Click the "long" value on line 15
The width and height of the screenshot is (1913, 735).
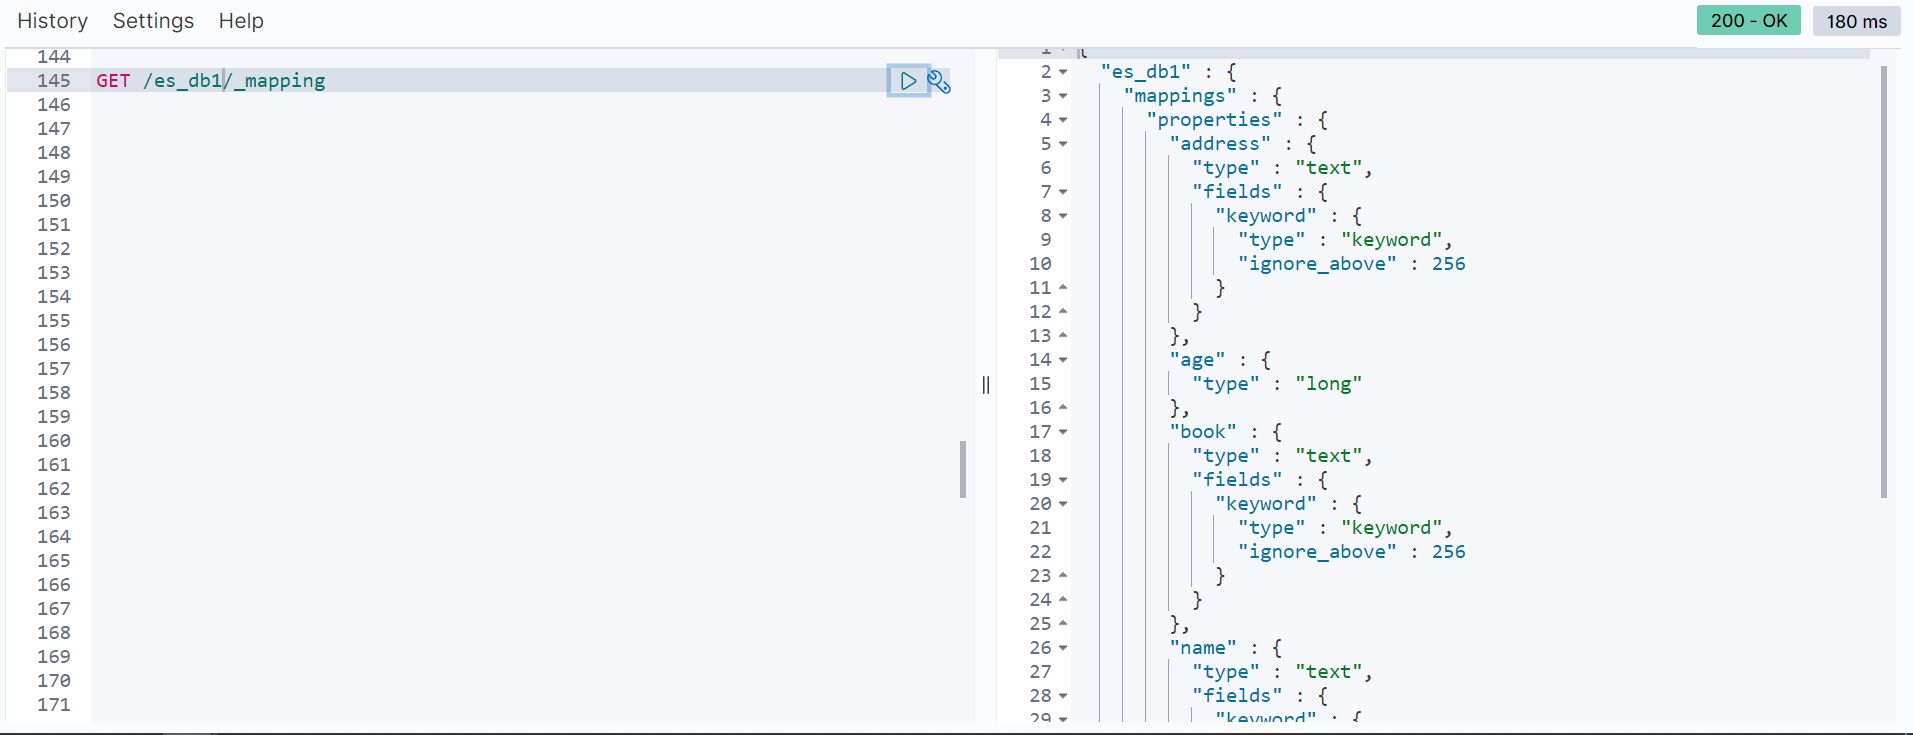pos(1328,384)
